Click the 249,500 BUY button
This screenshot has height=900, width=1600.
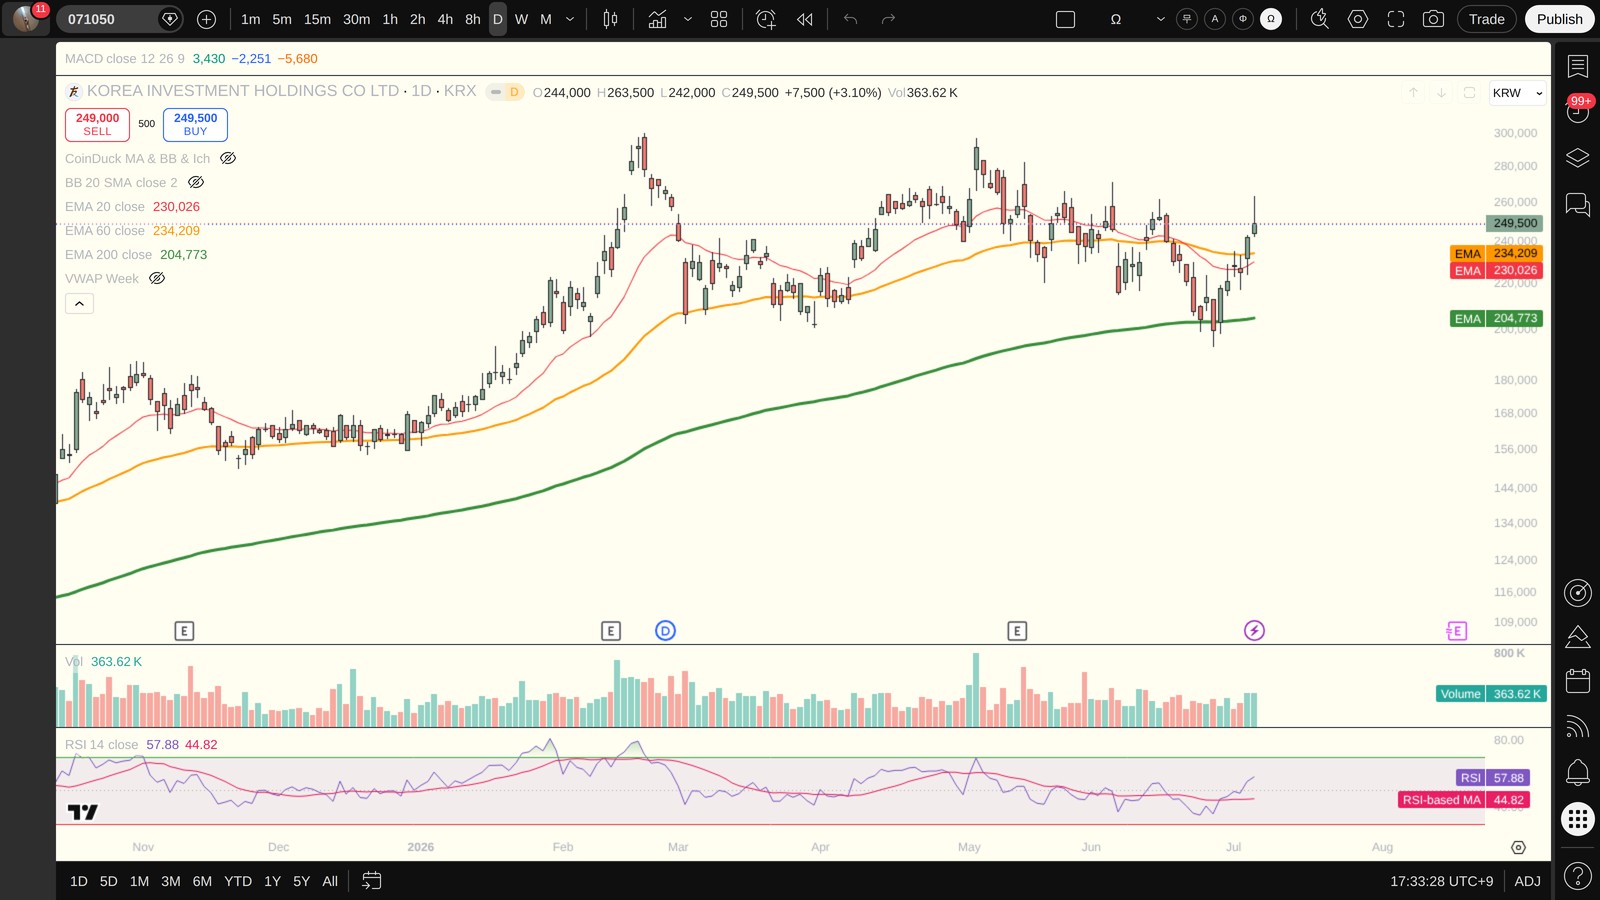[195, 124]
